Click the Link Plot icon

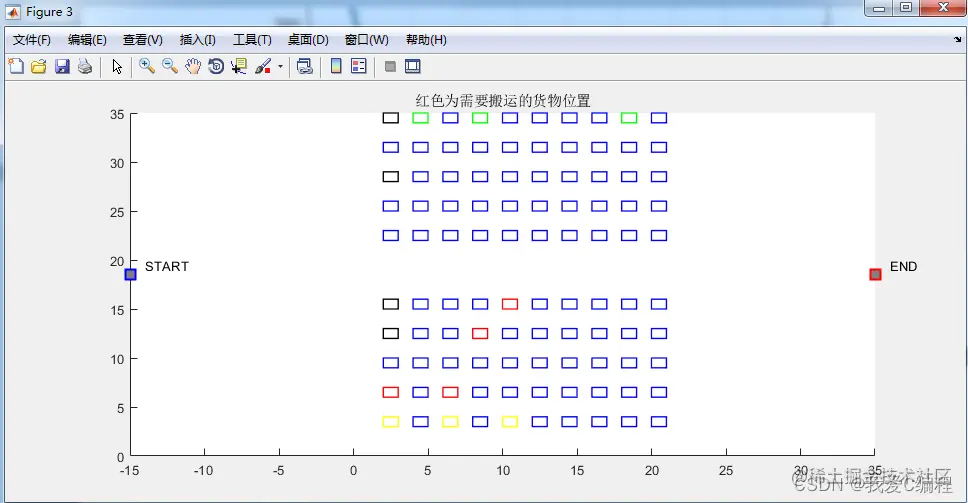[x=304, y=66]
